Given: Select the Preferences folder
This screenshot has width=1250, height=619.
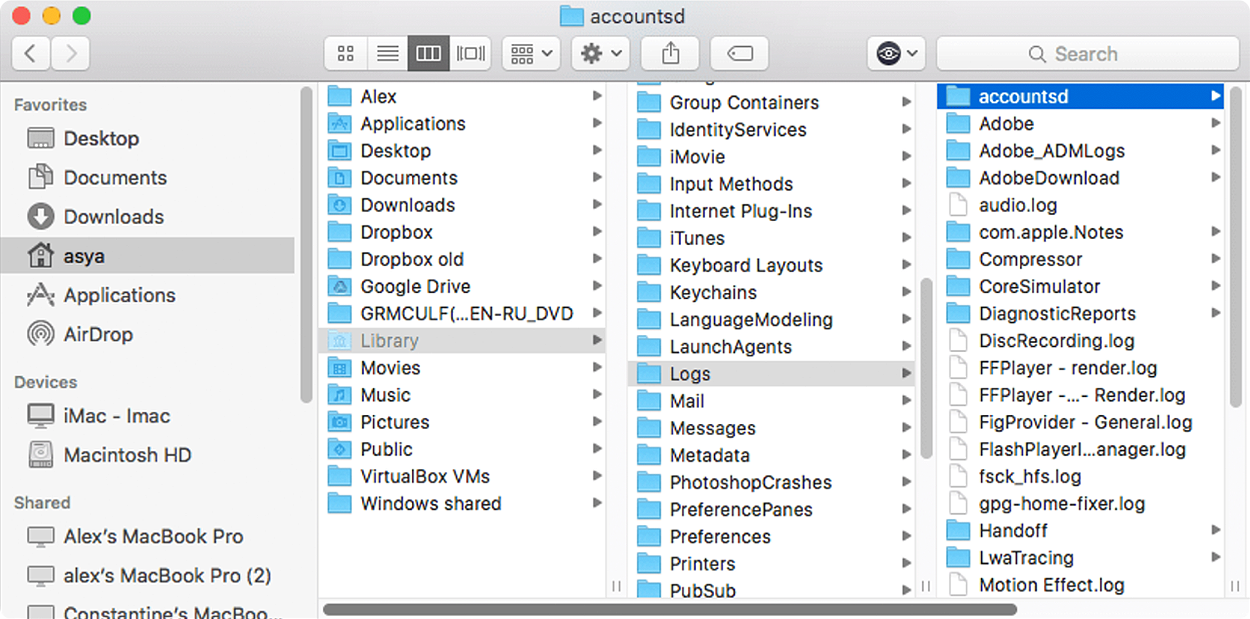Looking at the screenshot, I should [x=773, y=536].
